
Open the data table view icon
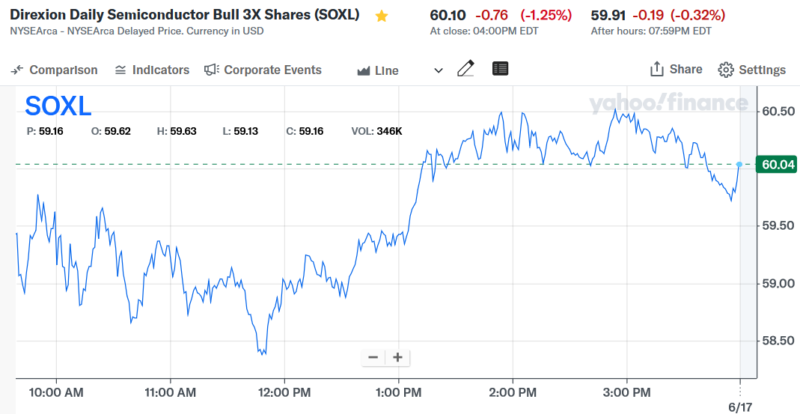(x=500, y=69)
